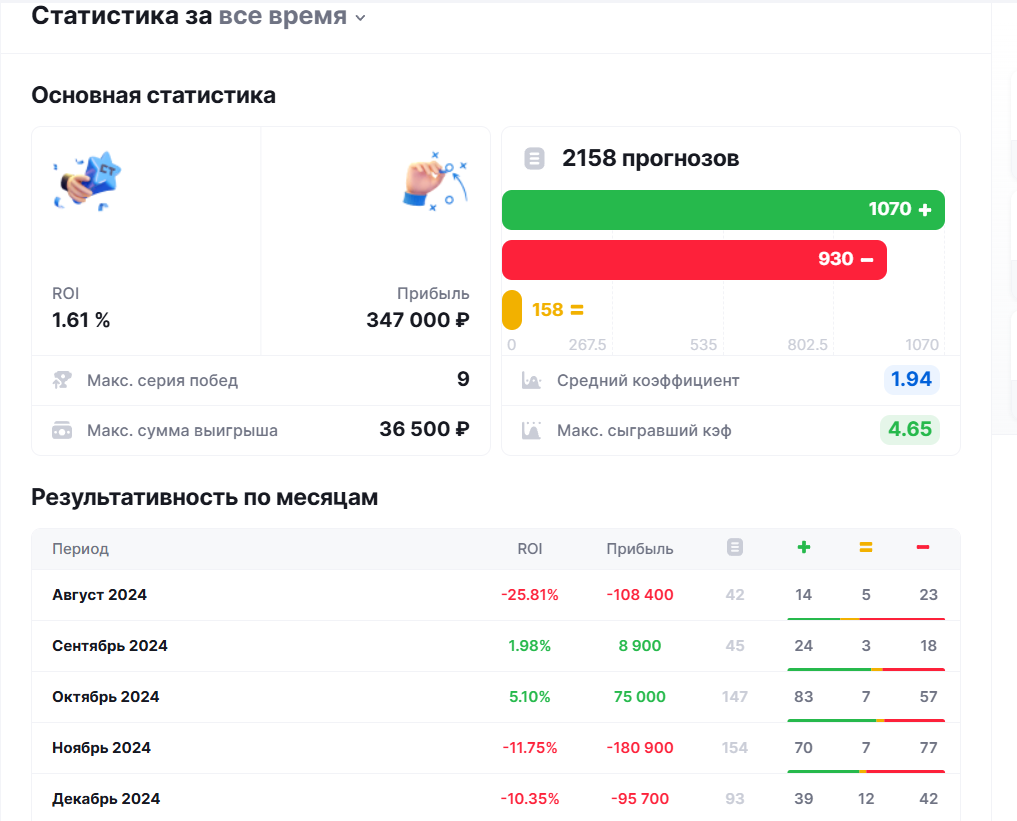This screenshot has height=821, width=1017.
Task: Click the Результативность по месяцам heading
Action: (x=205, y=497)
